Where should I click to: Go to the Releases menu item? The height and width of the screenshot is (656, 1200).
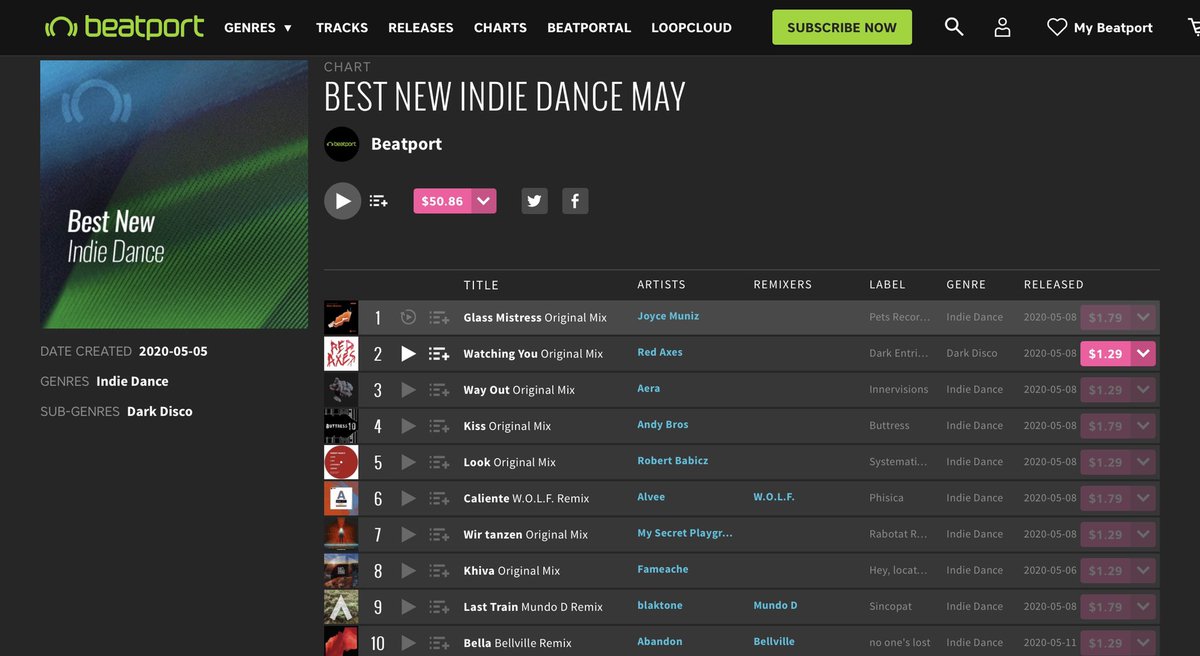[x=421, y=27]
